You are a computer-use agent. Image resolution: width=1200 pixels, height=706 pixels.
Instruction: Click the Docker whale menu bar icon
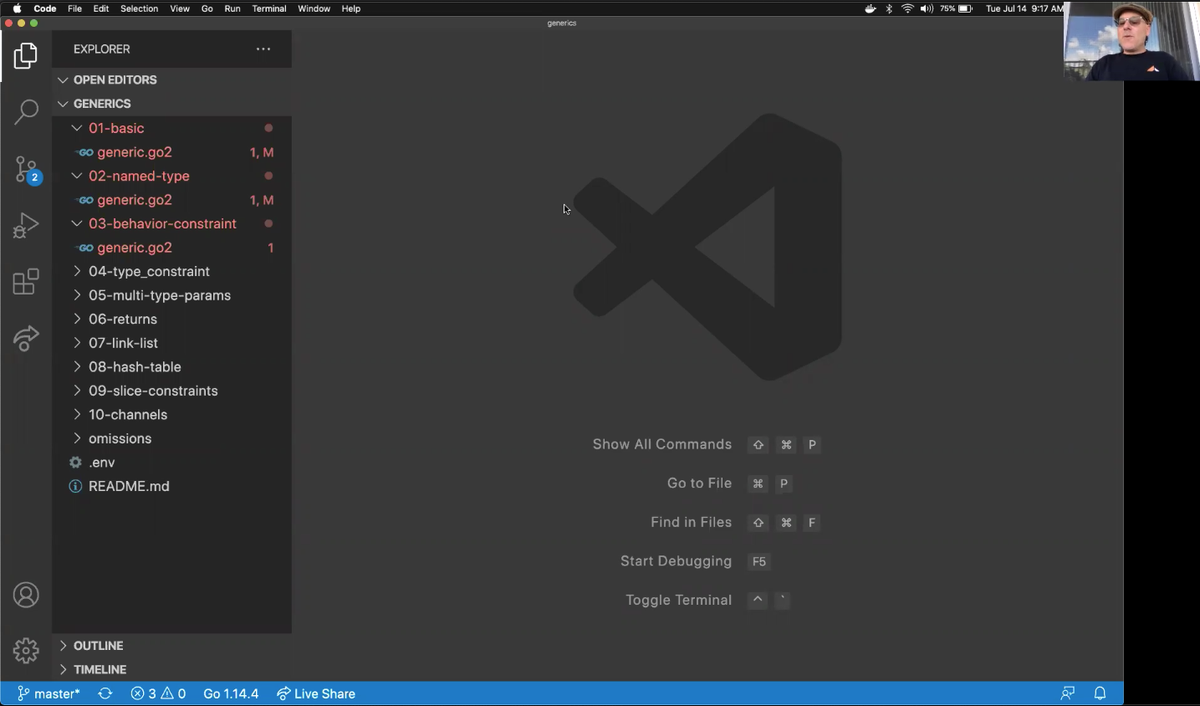tap(870, 8)
